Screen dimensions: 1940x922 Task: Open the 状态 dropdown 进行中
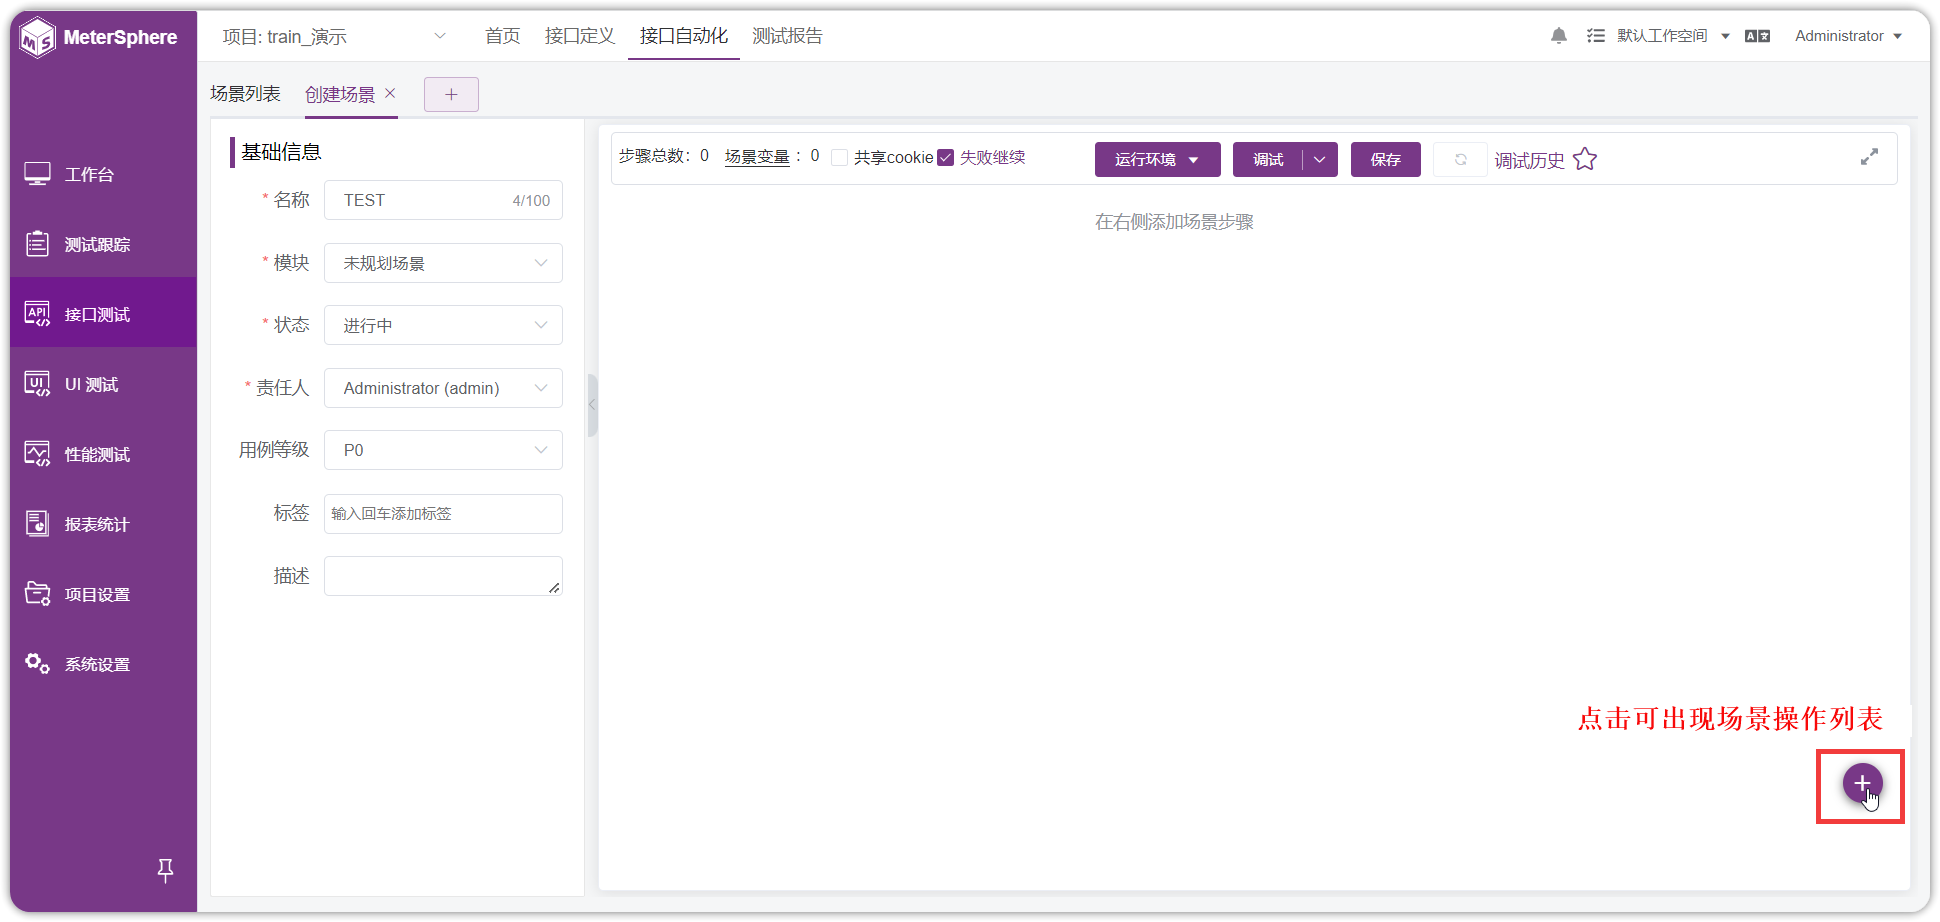point(443,325)
